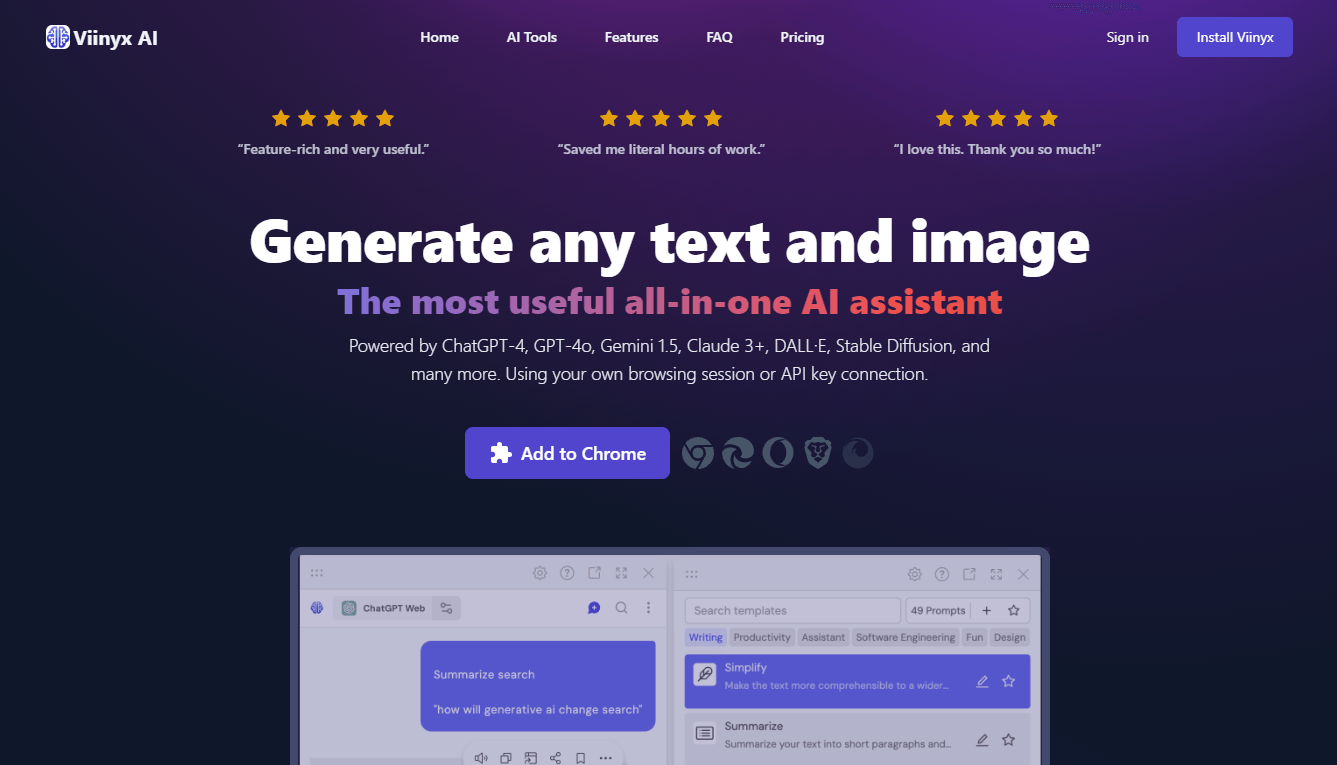This screenshot has height=765, width=1337.
Task: Select the Software Engineering category tab
Action: pos(906,637)
